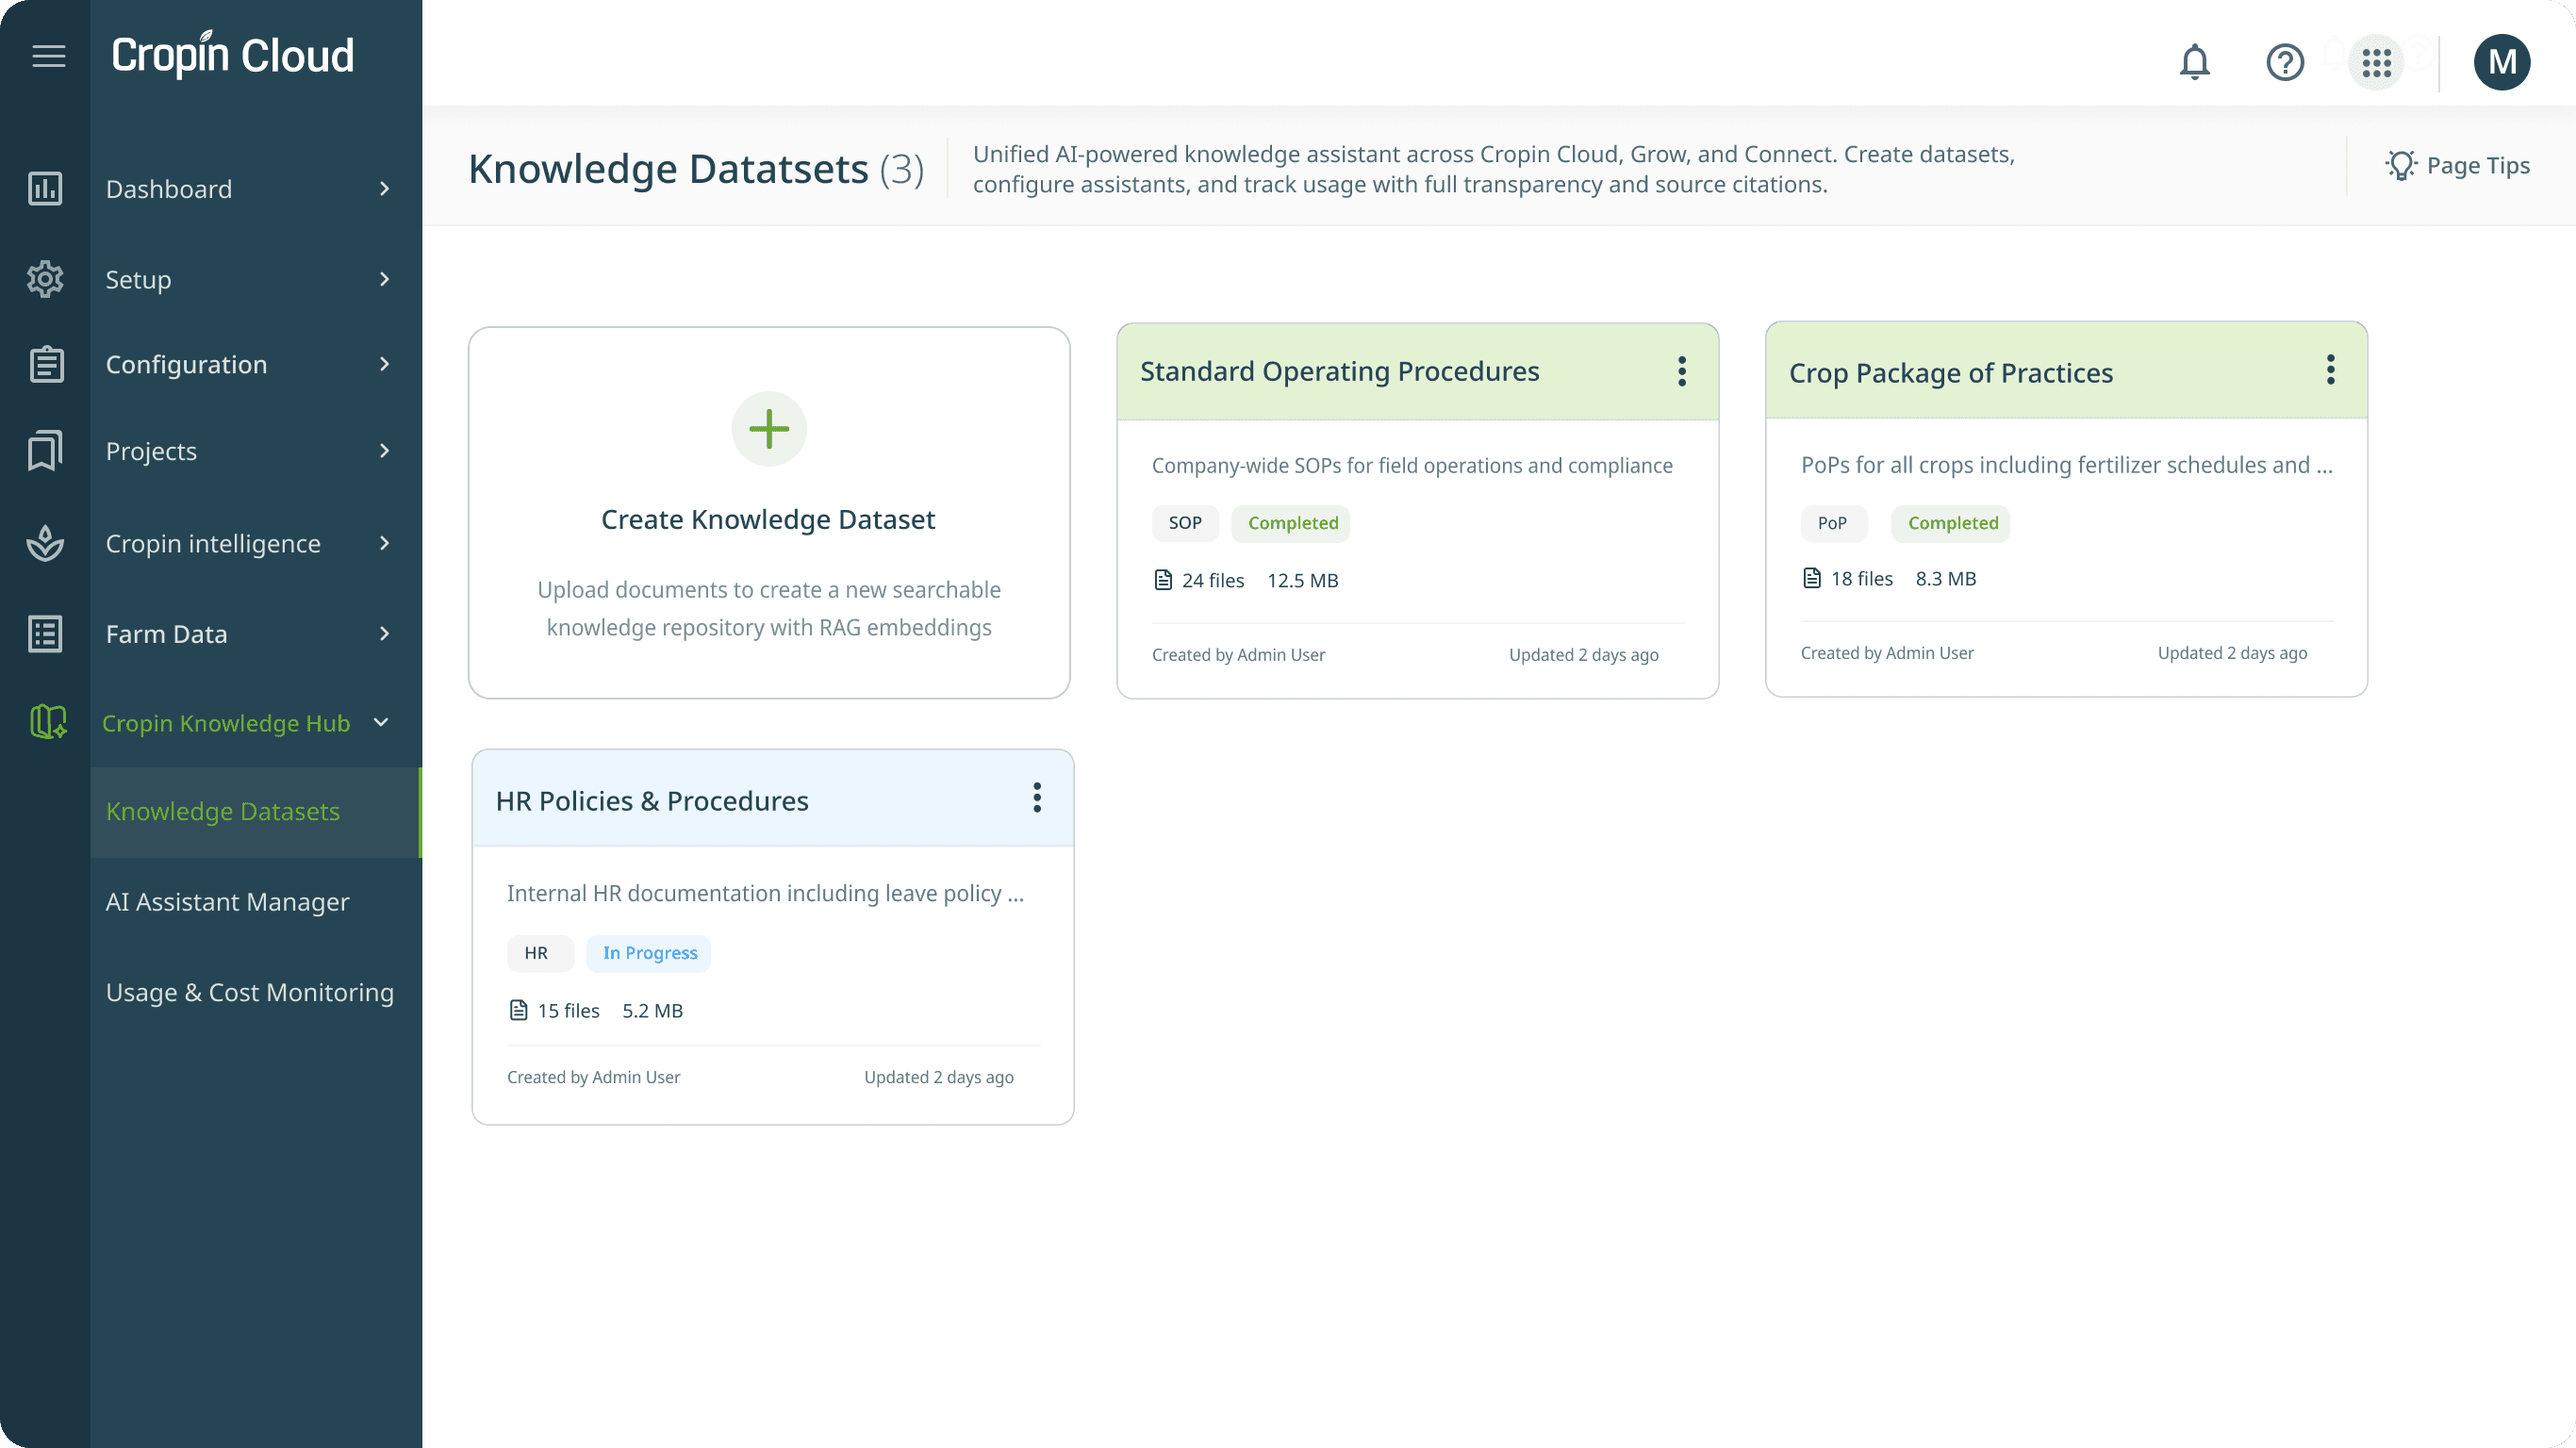Image resolution: width=2576 pixels, height=1448 pixels.
Task: Click the Cropin Cloud logo
Action: [233, 55]
